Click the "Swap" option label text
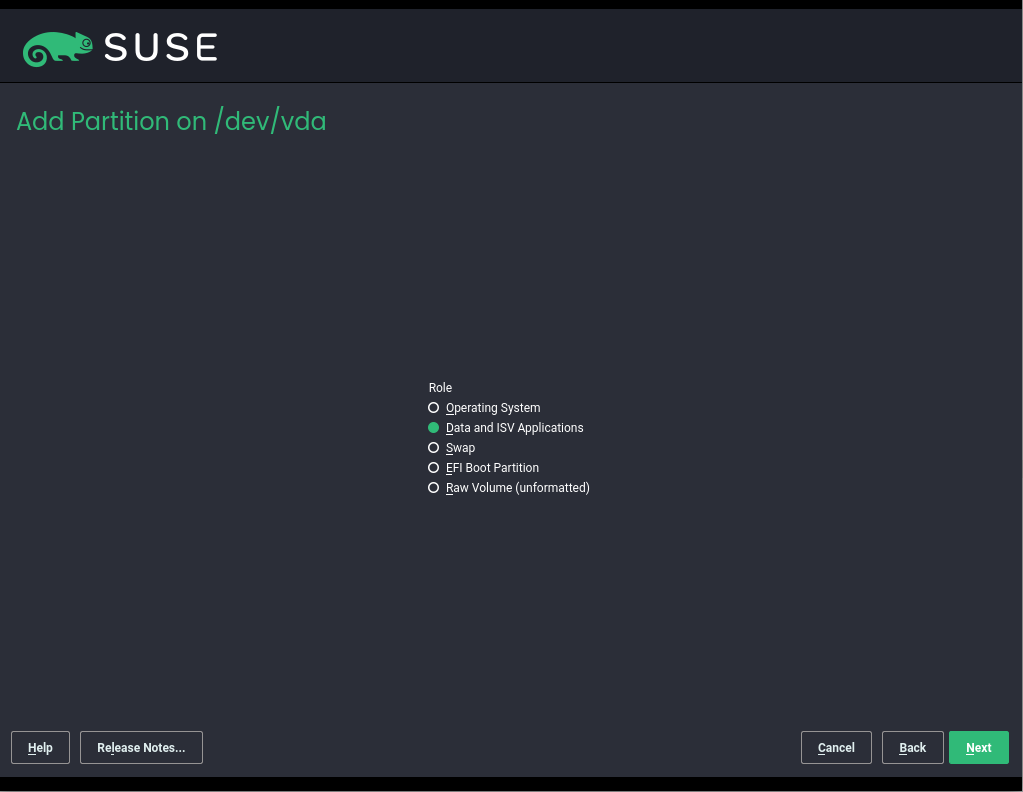This screenshot has width=1023, height=792. tap(461, 448)
